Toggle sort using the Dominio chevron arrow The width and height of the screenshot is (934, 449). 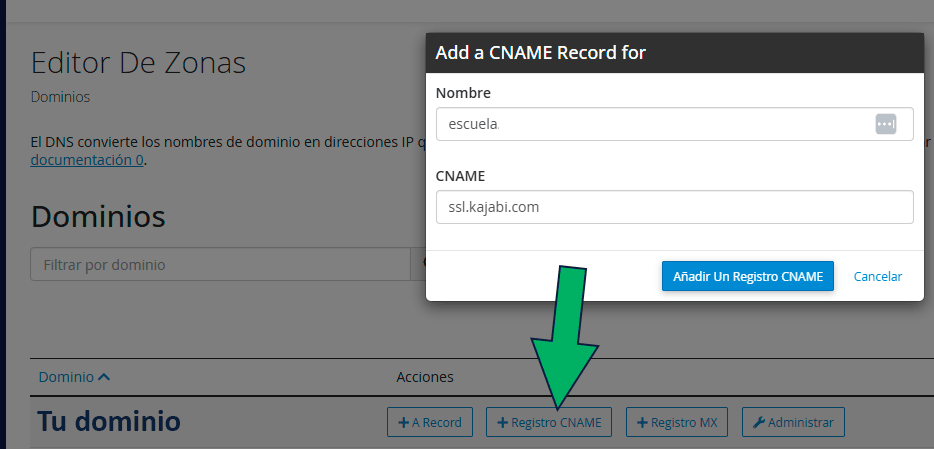104,377
